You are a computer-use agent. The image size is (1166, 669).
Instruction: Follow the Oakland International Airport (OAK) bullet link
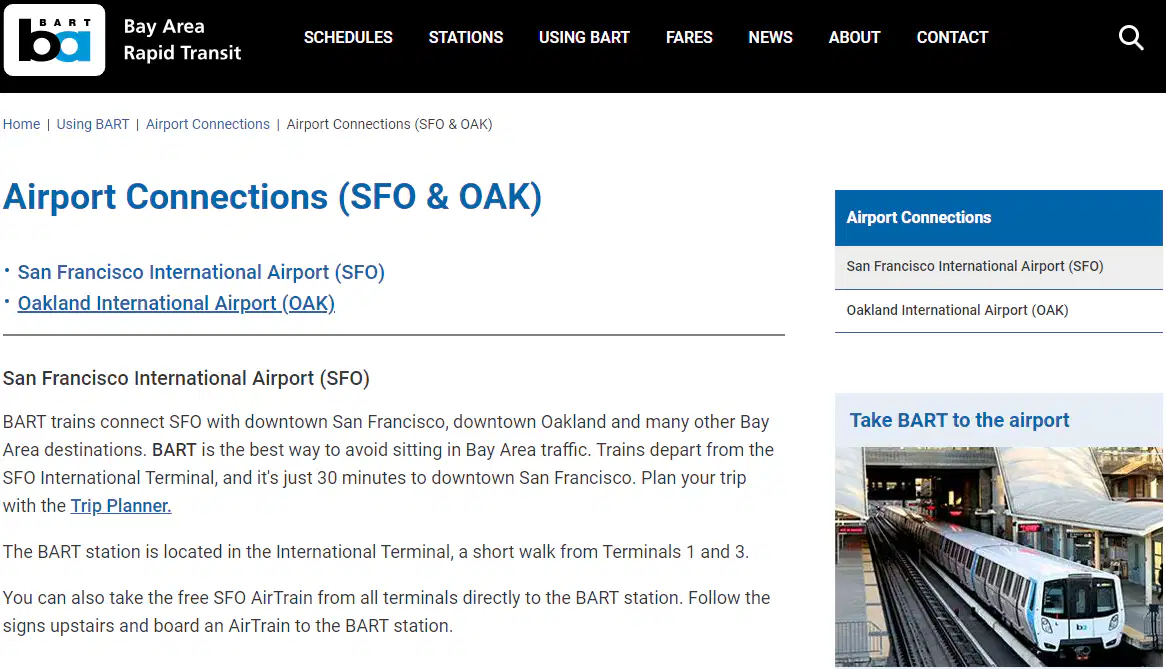pos(176,303)
